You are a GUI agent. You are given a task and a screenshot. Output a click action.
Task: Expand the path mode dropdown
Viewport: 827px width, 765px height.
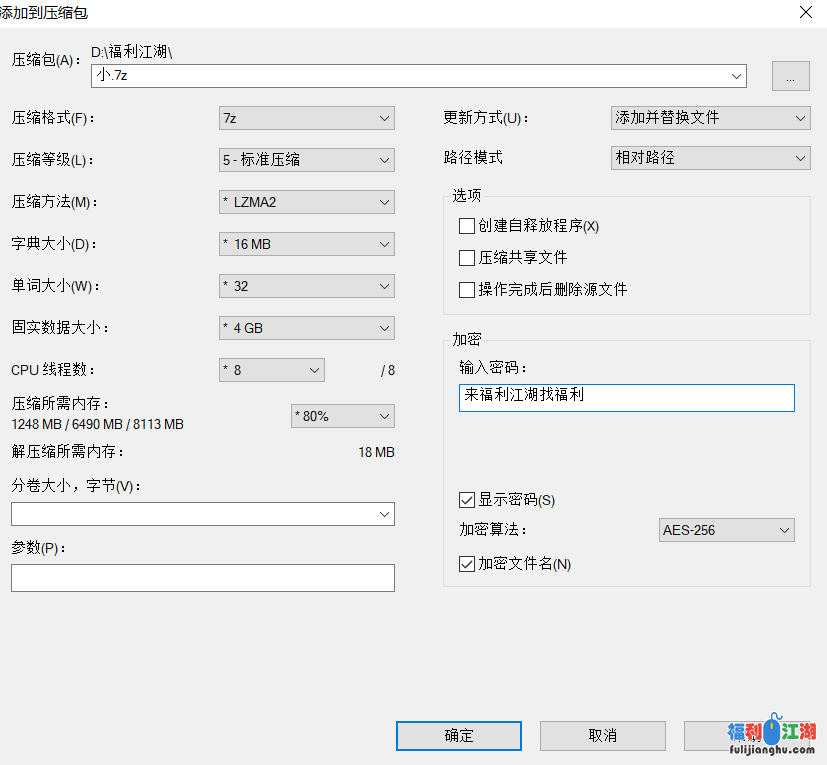pyautogui.click(x=710, y=158)
